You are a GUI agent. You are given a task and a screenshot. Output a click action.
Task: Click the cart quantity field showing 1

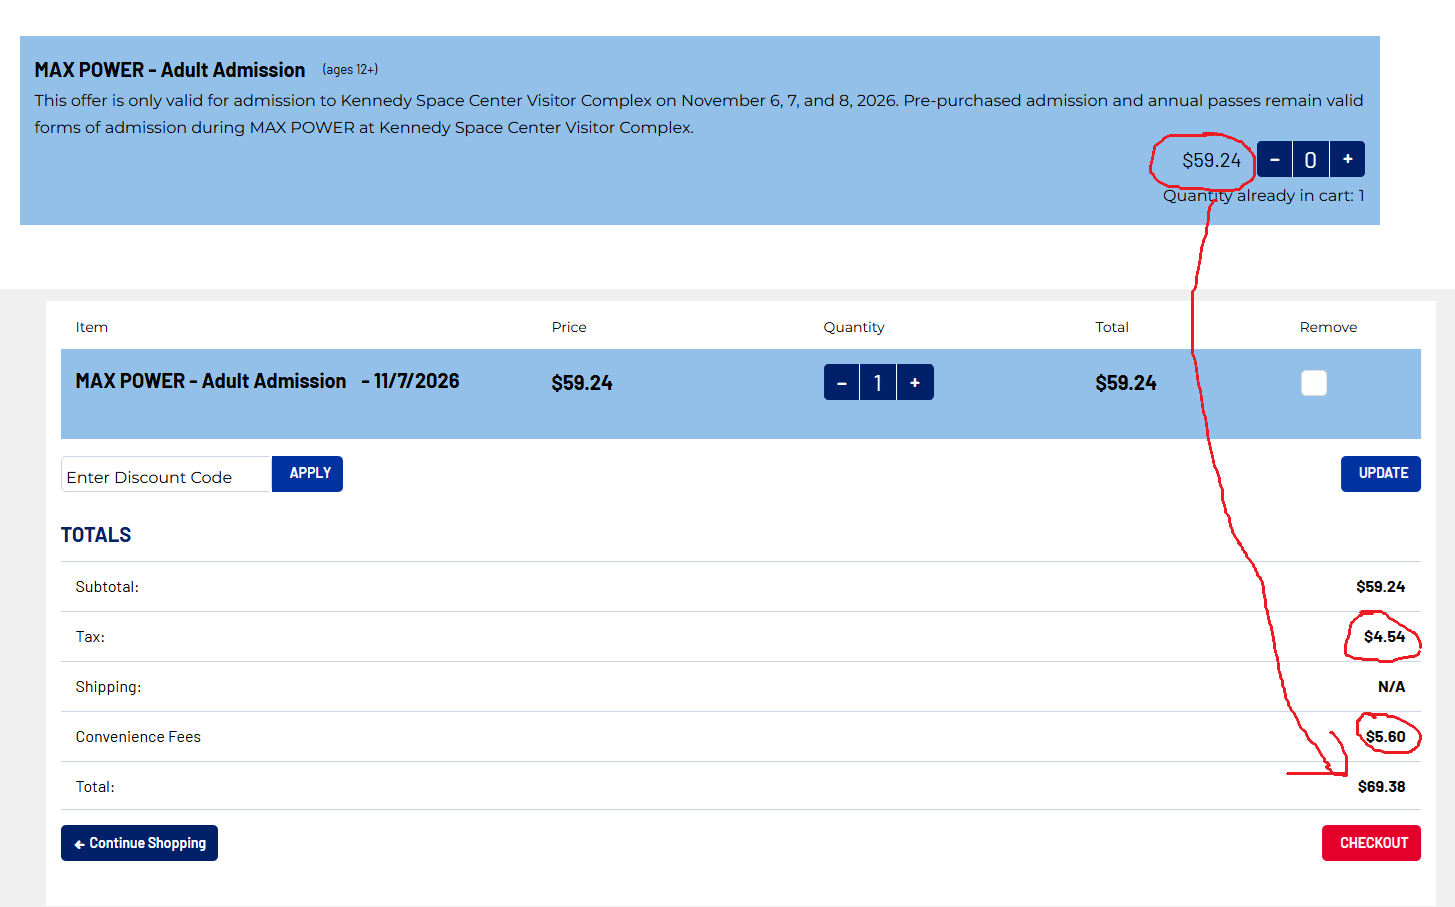[x=878, y=382]
